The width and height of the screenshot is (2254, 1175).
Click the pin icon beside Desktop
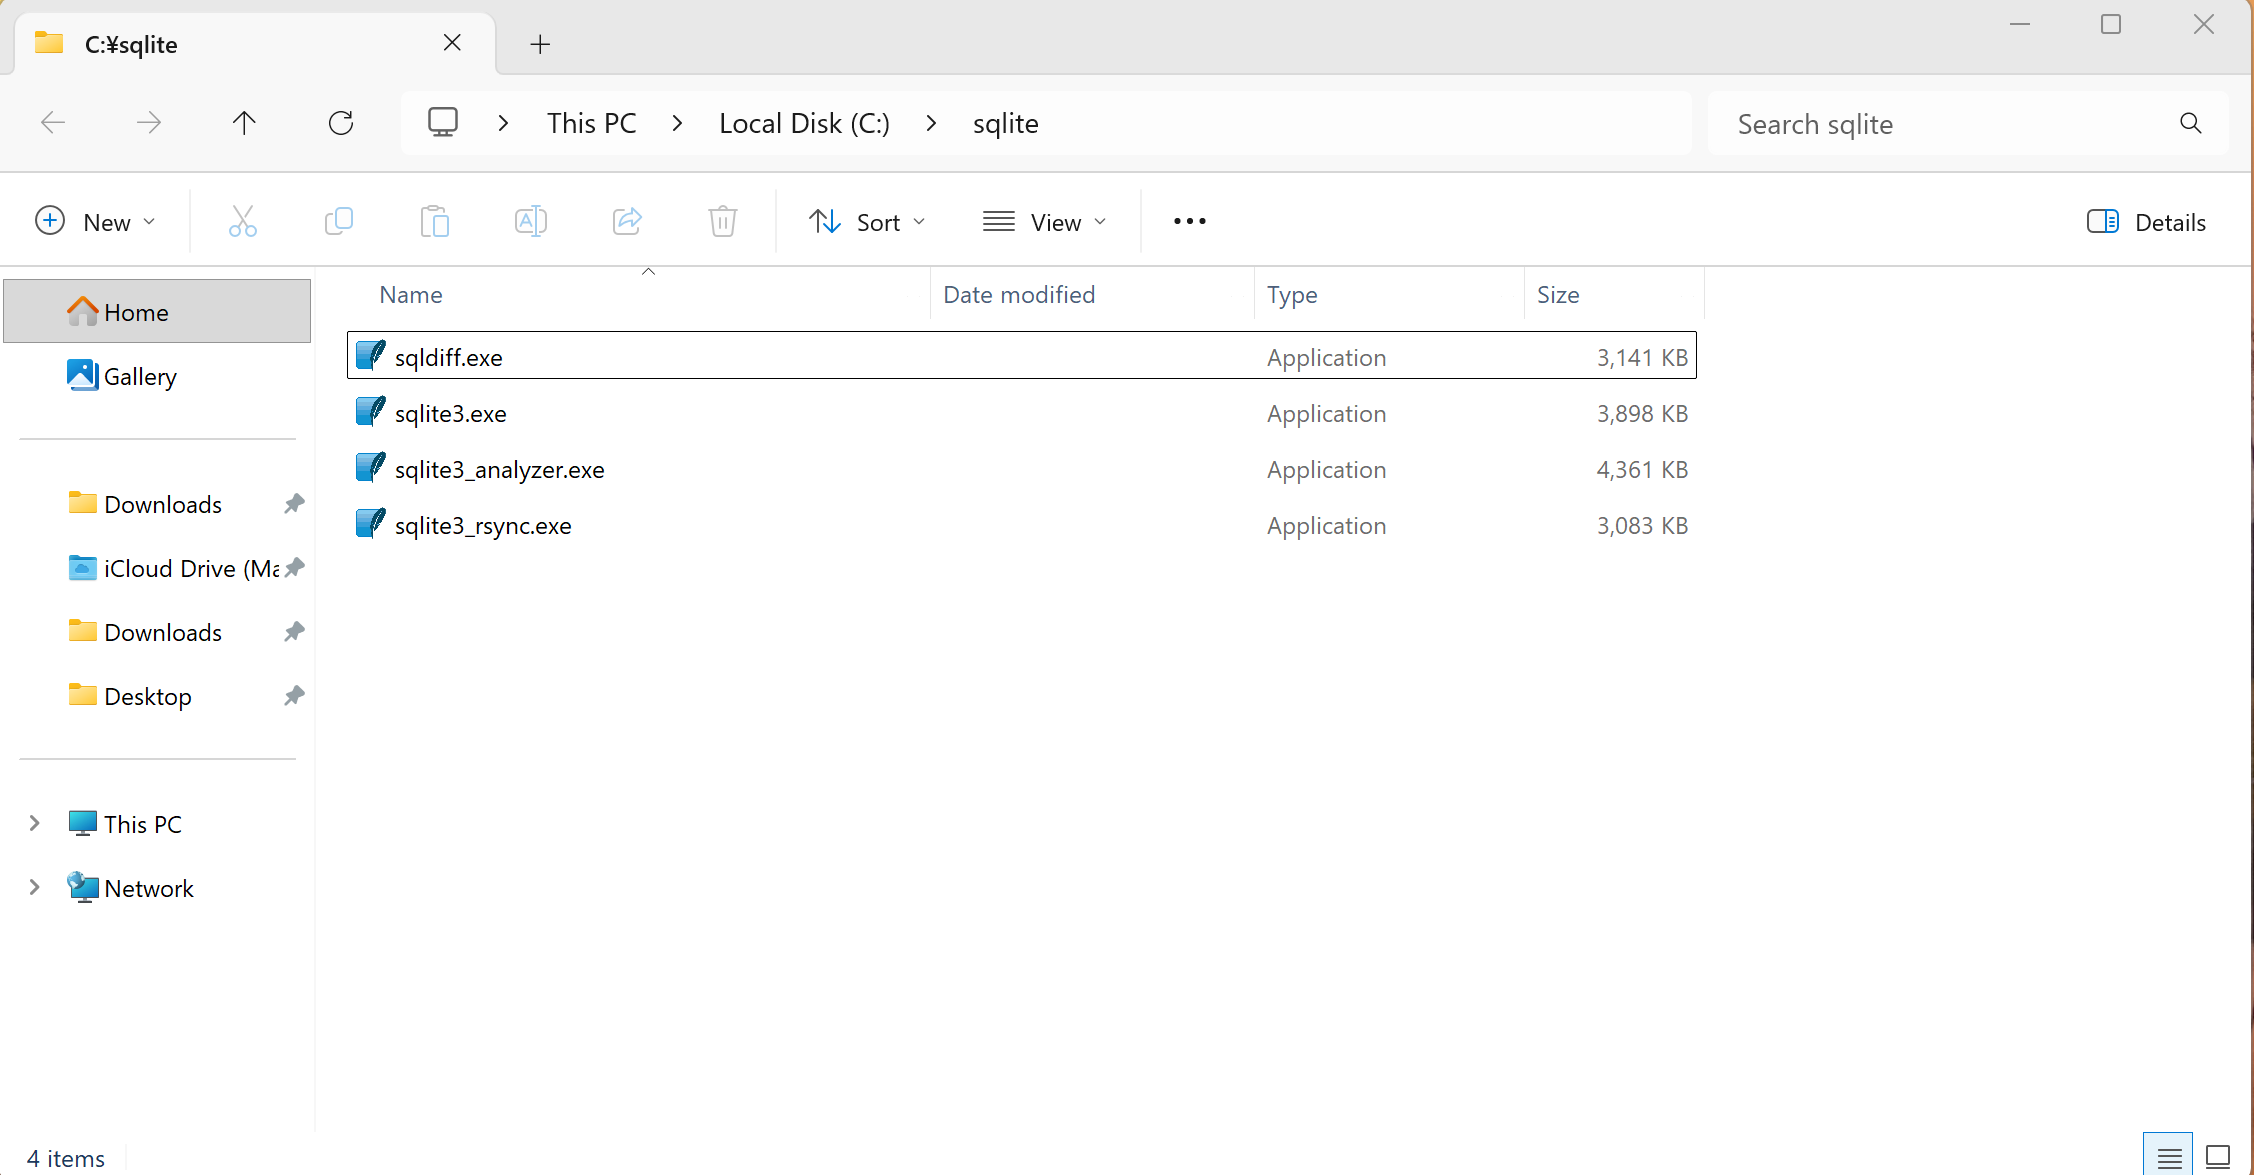point(294,696)
